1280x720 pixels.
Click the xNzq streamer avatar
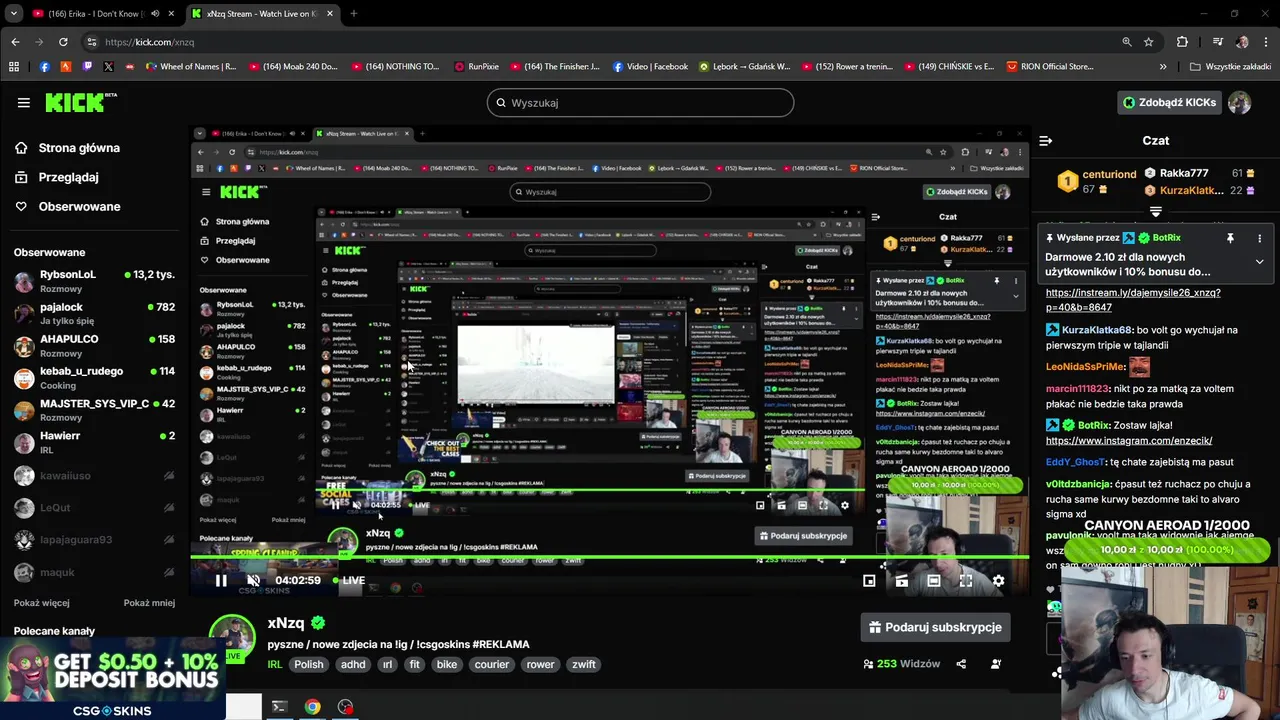232,636
